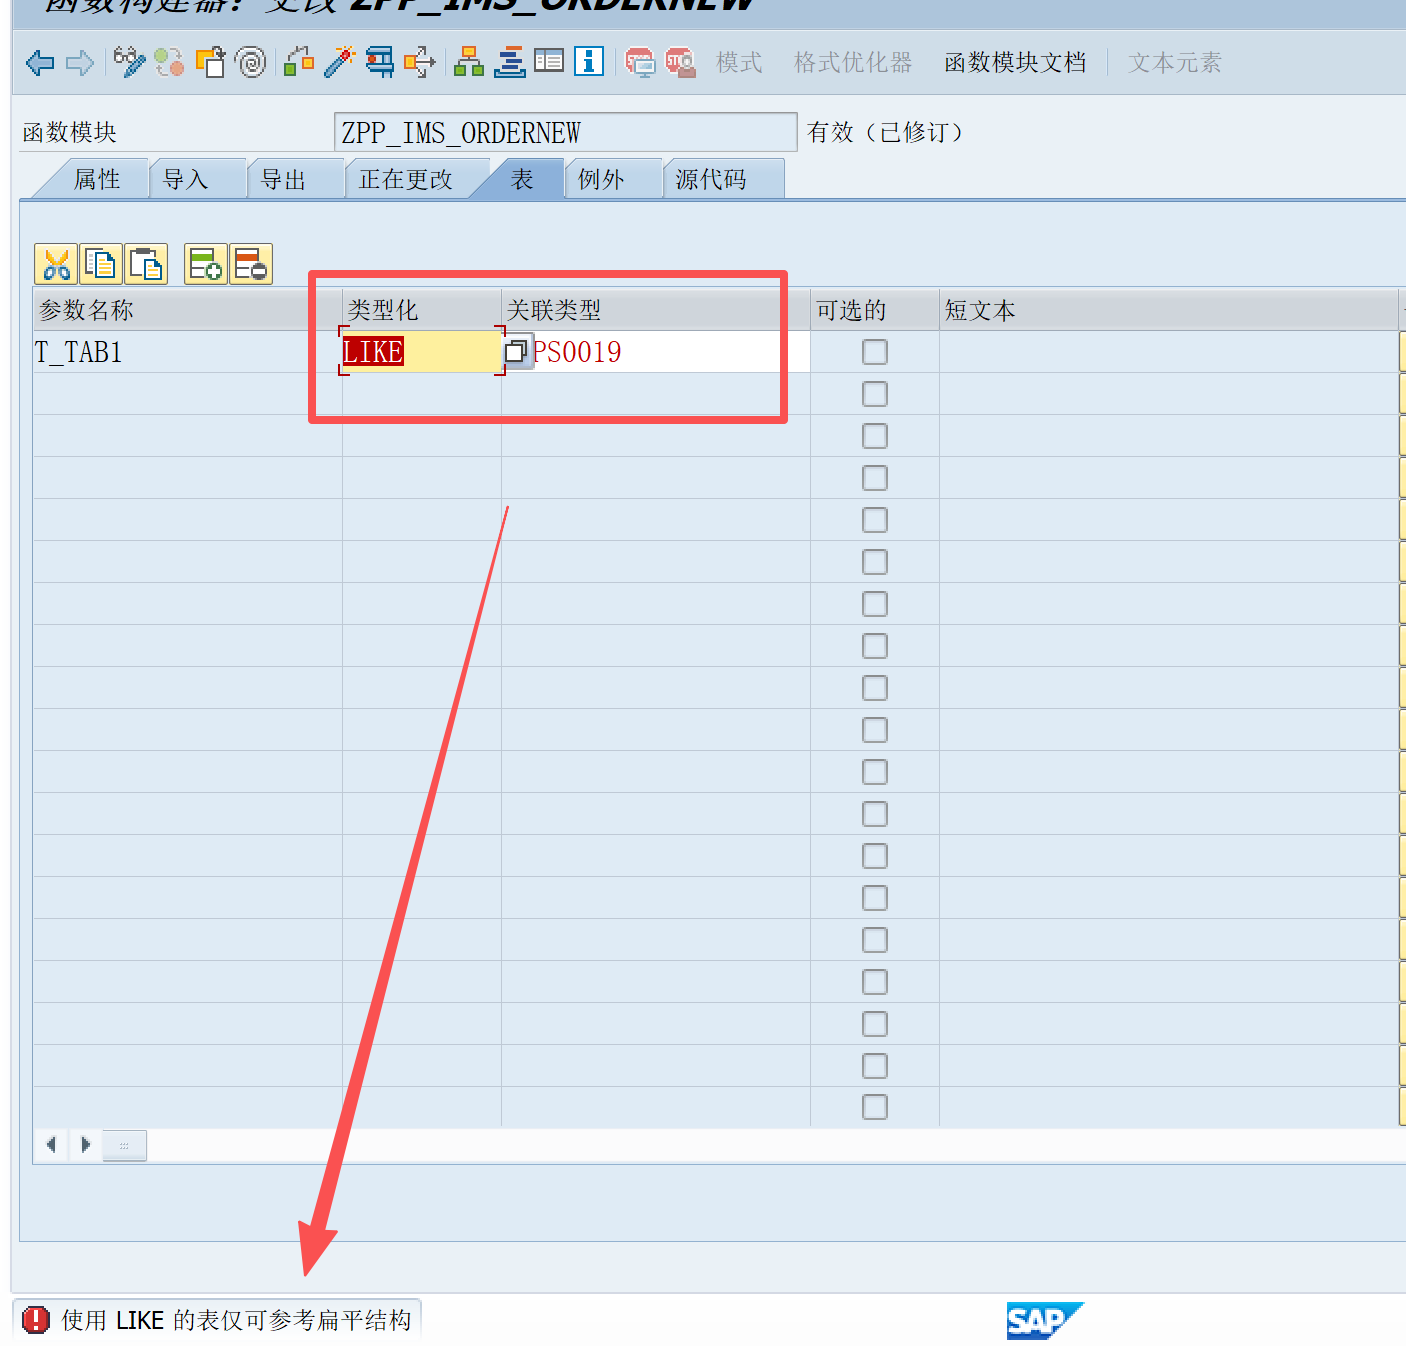The height and width of the screenshot is (1346, 1406).
Task: Click the Paste clipboard icon
Action: (146, 264)
